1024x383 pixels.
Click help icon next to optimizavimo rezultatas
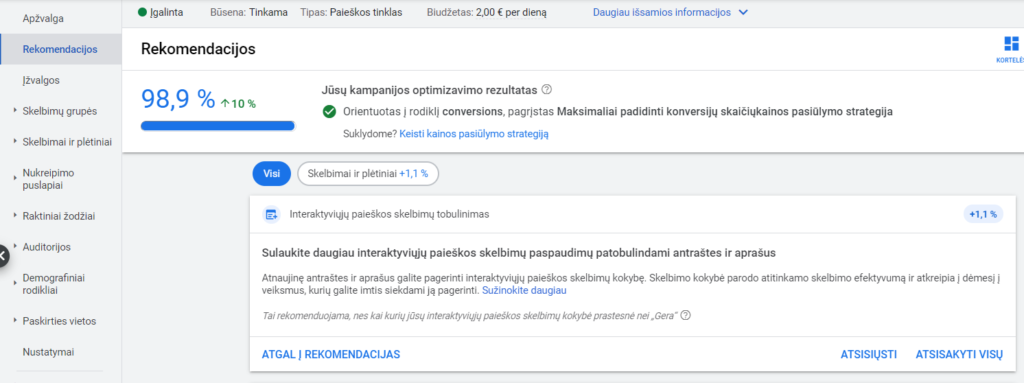pos(547,90)
